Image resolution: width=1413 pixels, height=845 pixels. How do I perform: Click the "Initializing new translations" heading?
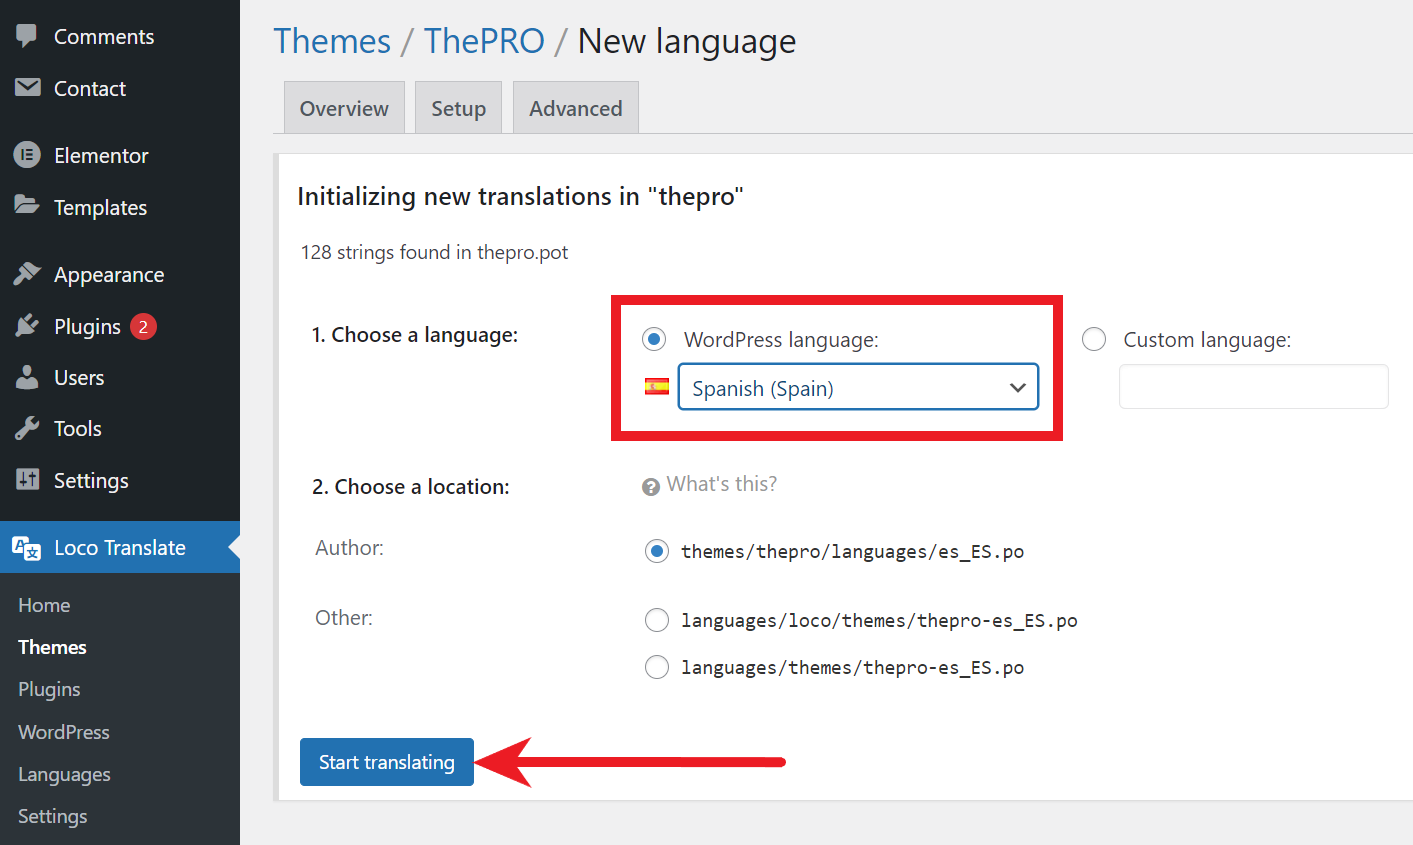[520, 196]
